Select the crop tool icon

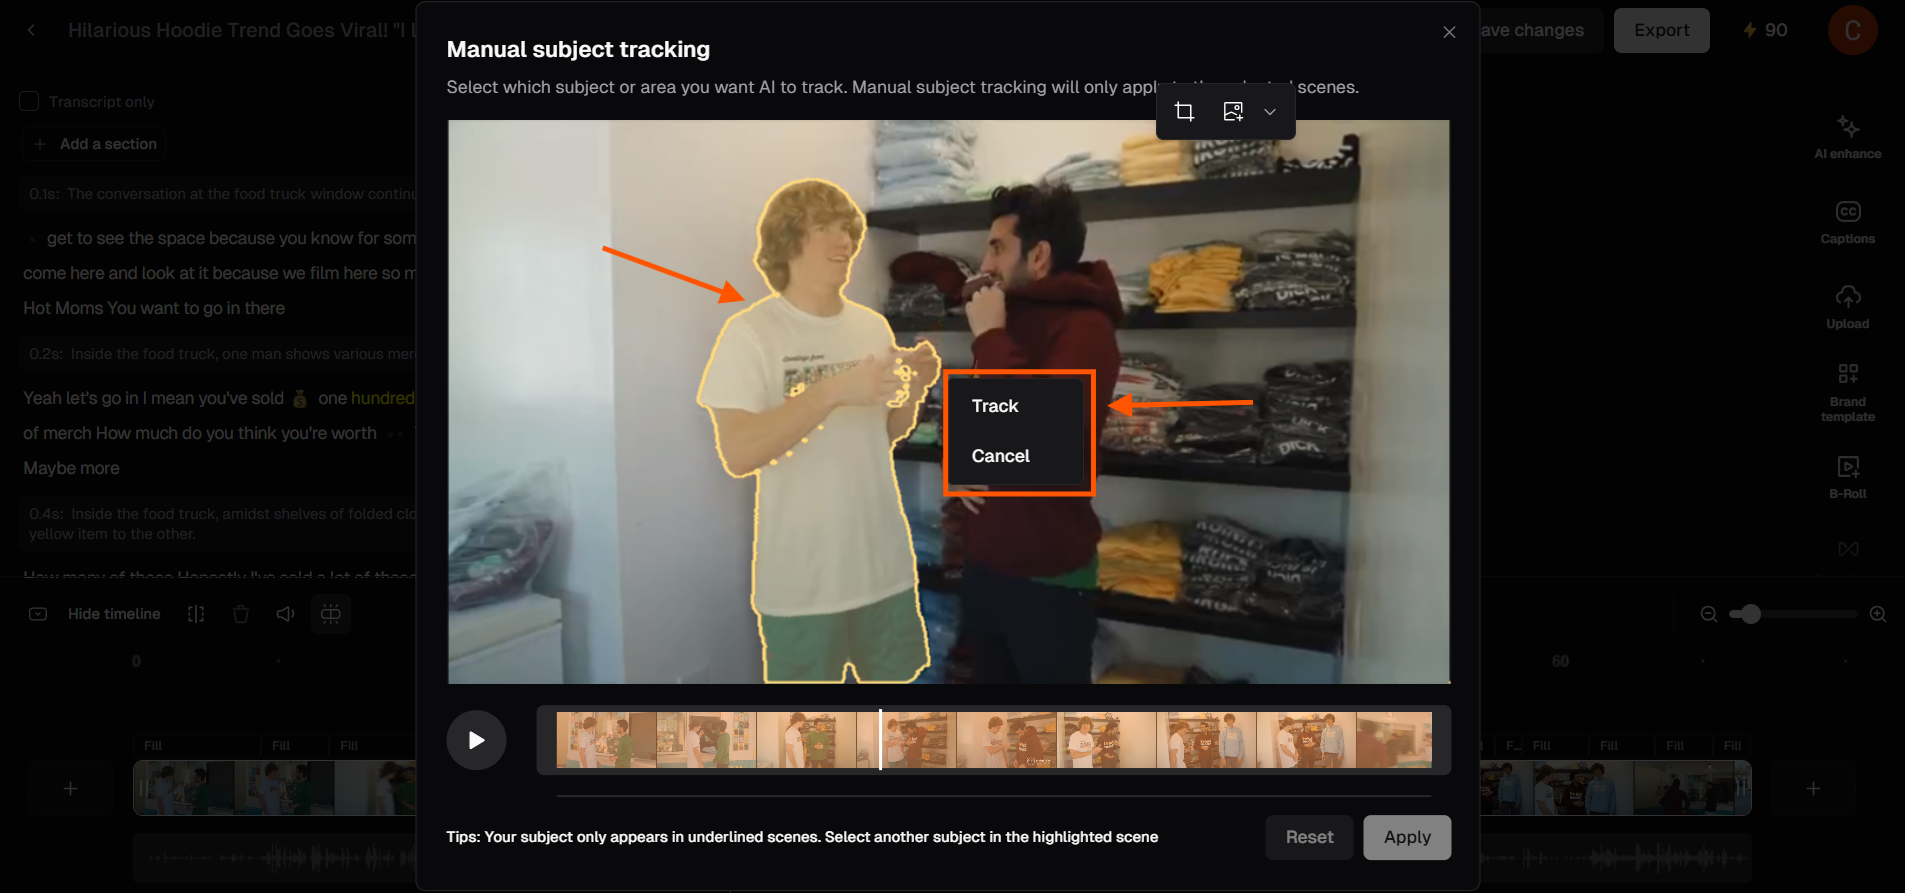pyautogui.click(x=1184, y=111)
